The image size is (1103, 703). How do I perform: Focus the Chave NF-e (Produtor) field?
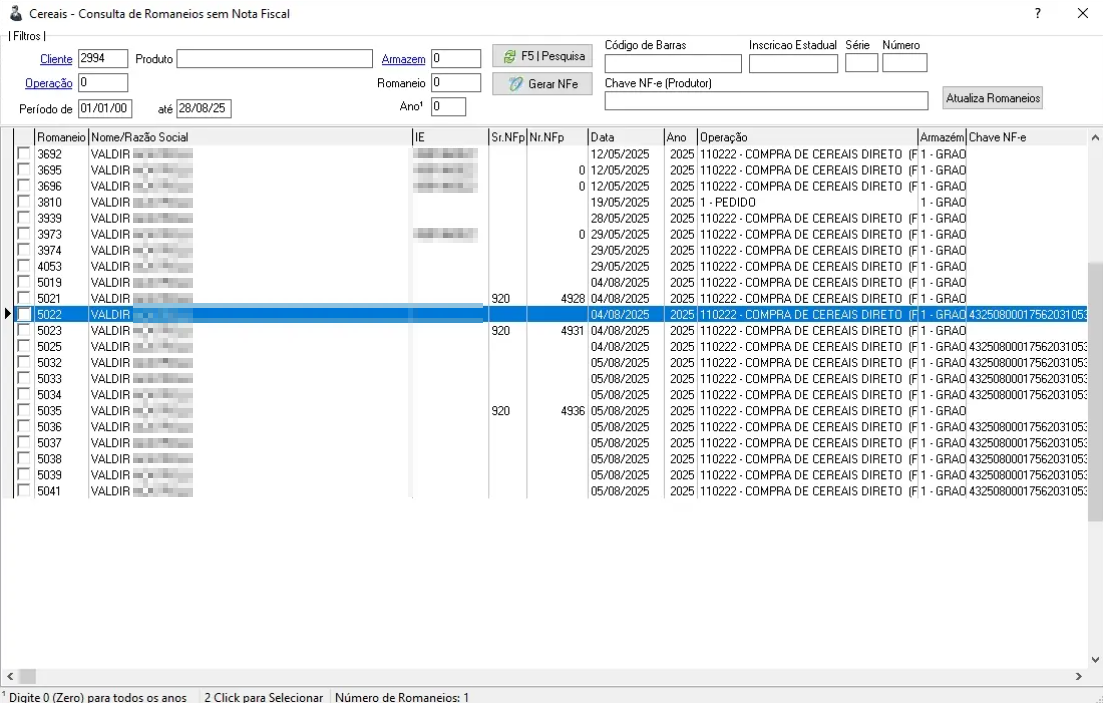point(766,101)
